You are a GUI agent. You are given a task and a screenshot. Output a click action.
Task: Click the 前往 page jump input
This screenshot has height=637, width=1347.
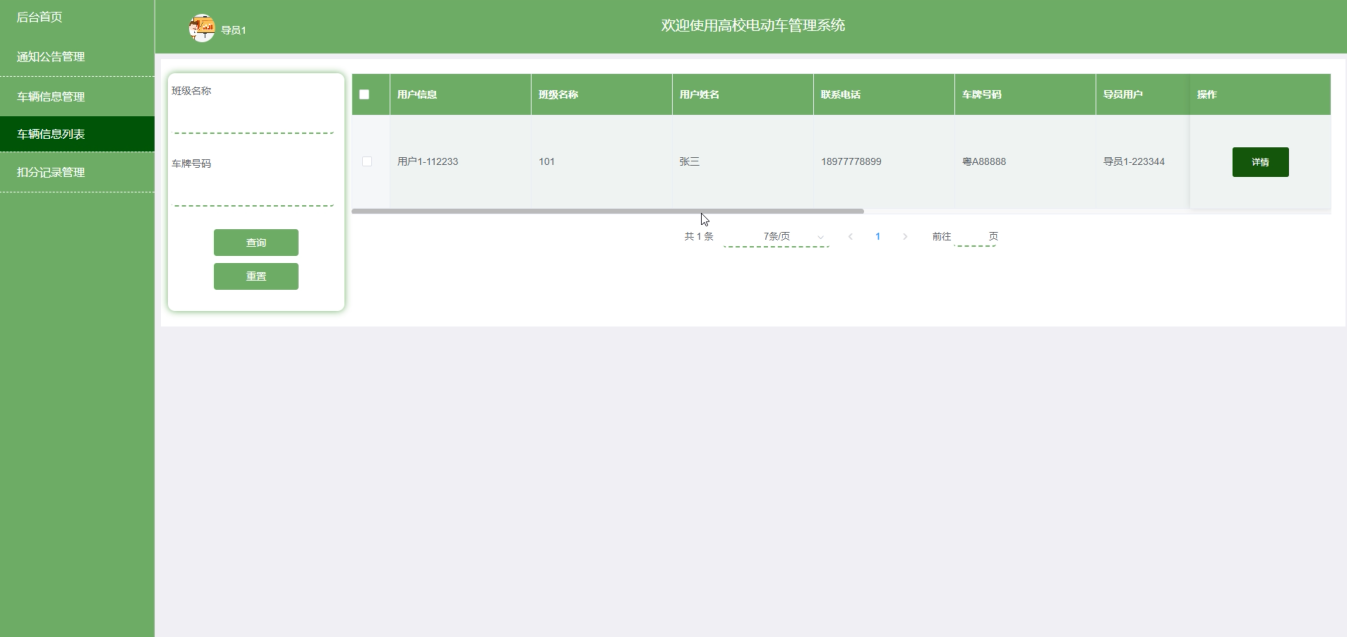976,237
